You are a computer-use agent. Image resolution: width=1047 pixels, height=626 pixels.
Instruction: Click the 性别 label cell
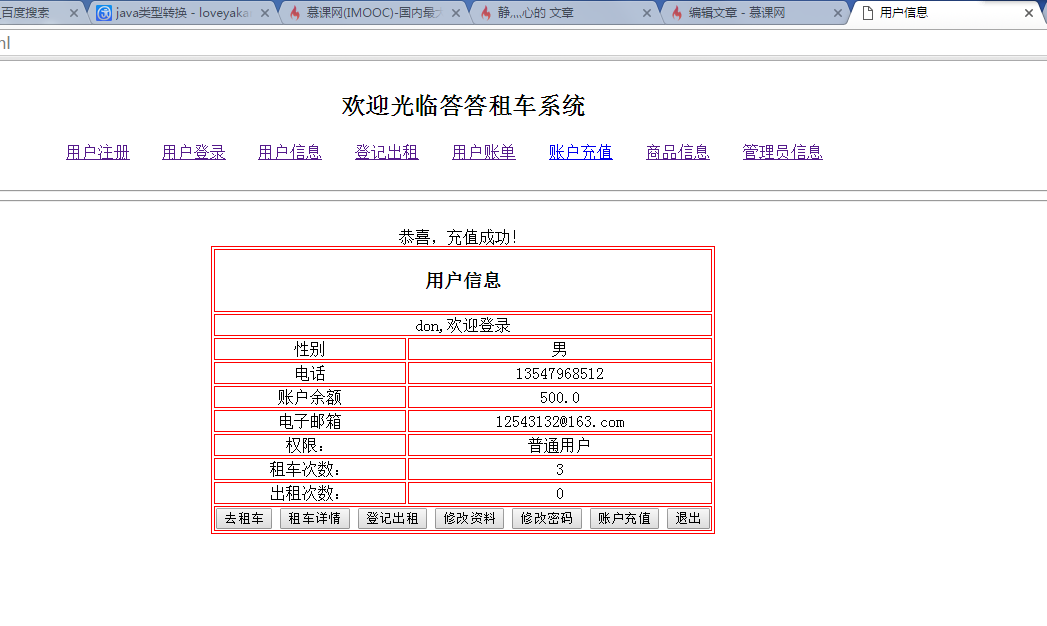pos(310,349)
